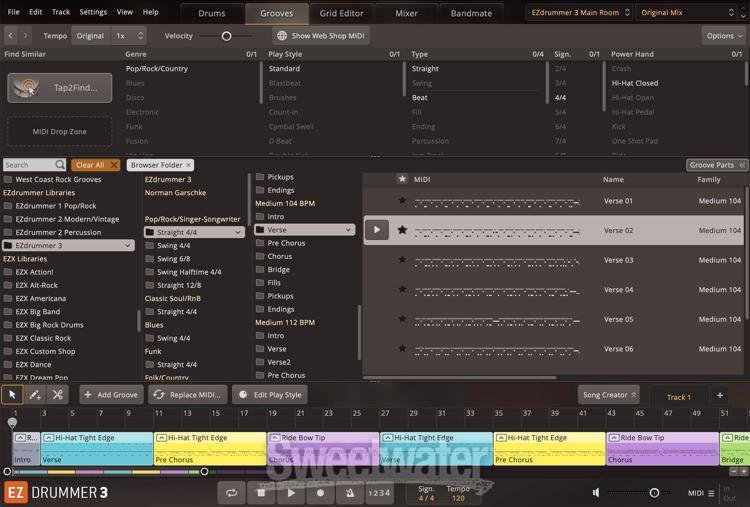The image size is (750, 507).
Task: Check the Bridge folder under Medium 104
Action: point(260,269)
